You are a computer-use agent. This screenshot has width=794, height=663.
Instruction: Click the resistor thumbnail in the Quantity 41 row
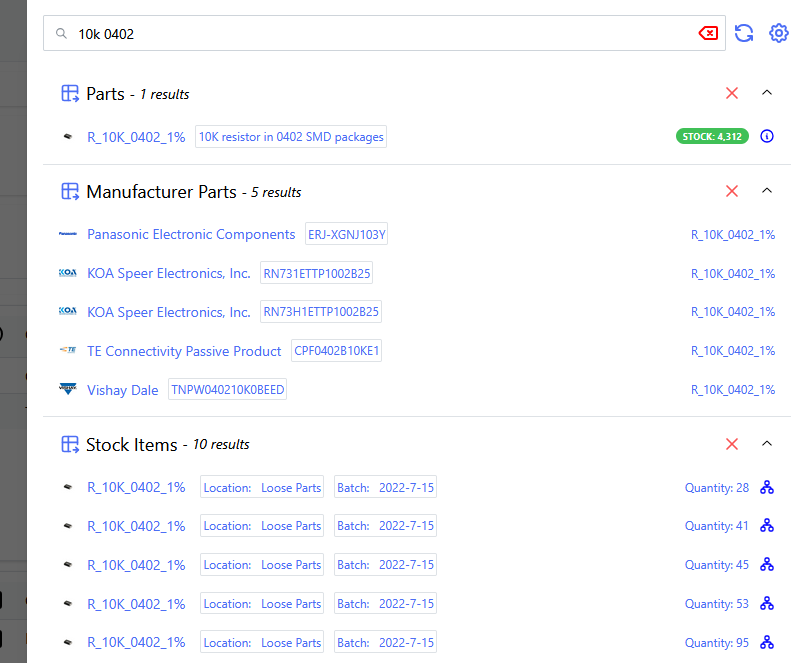tap(67, 526)
